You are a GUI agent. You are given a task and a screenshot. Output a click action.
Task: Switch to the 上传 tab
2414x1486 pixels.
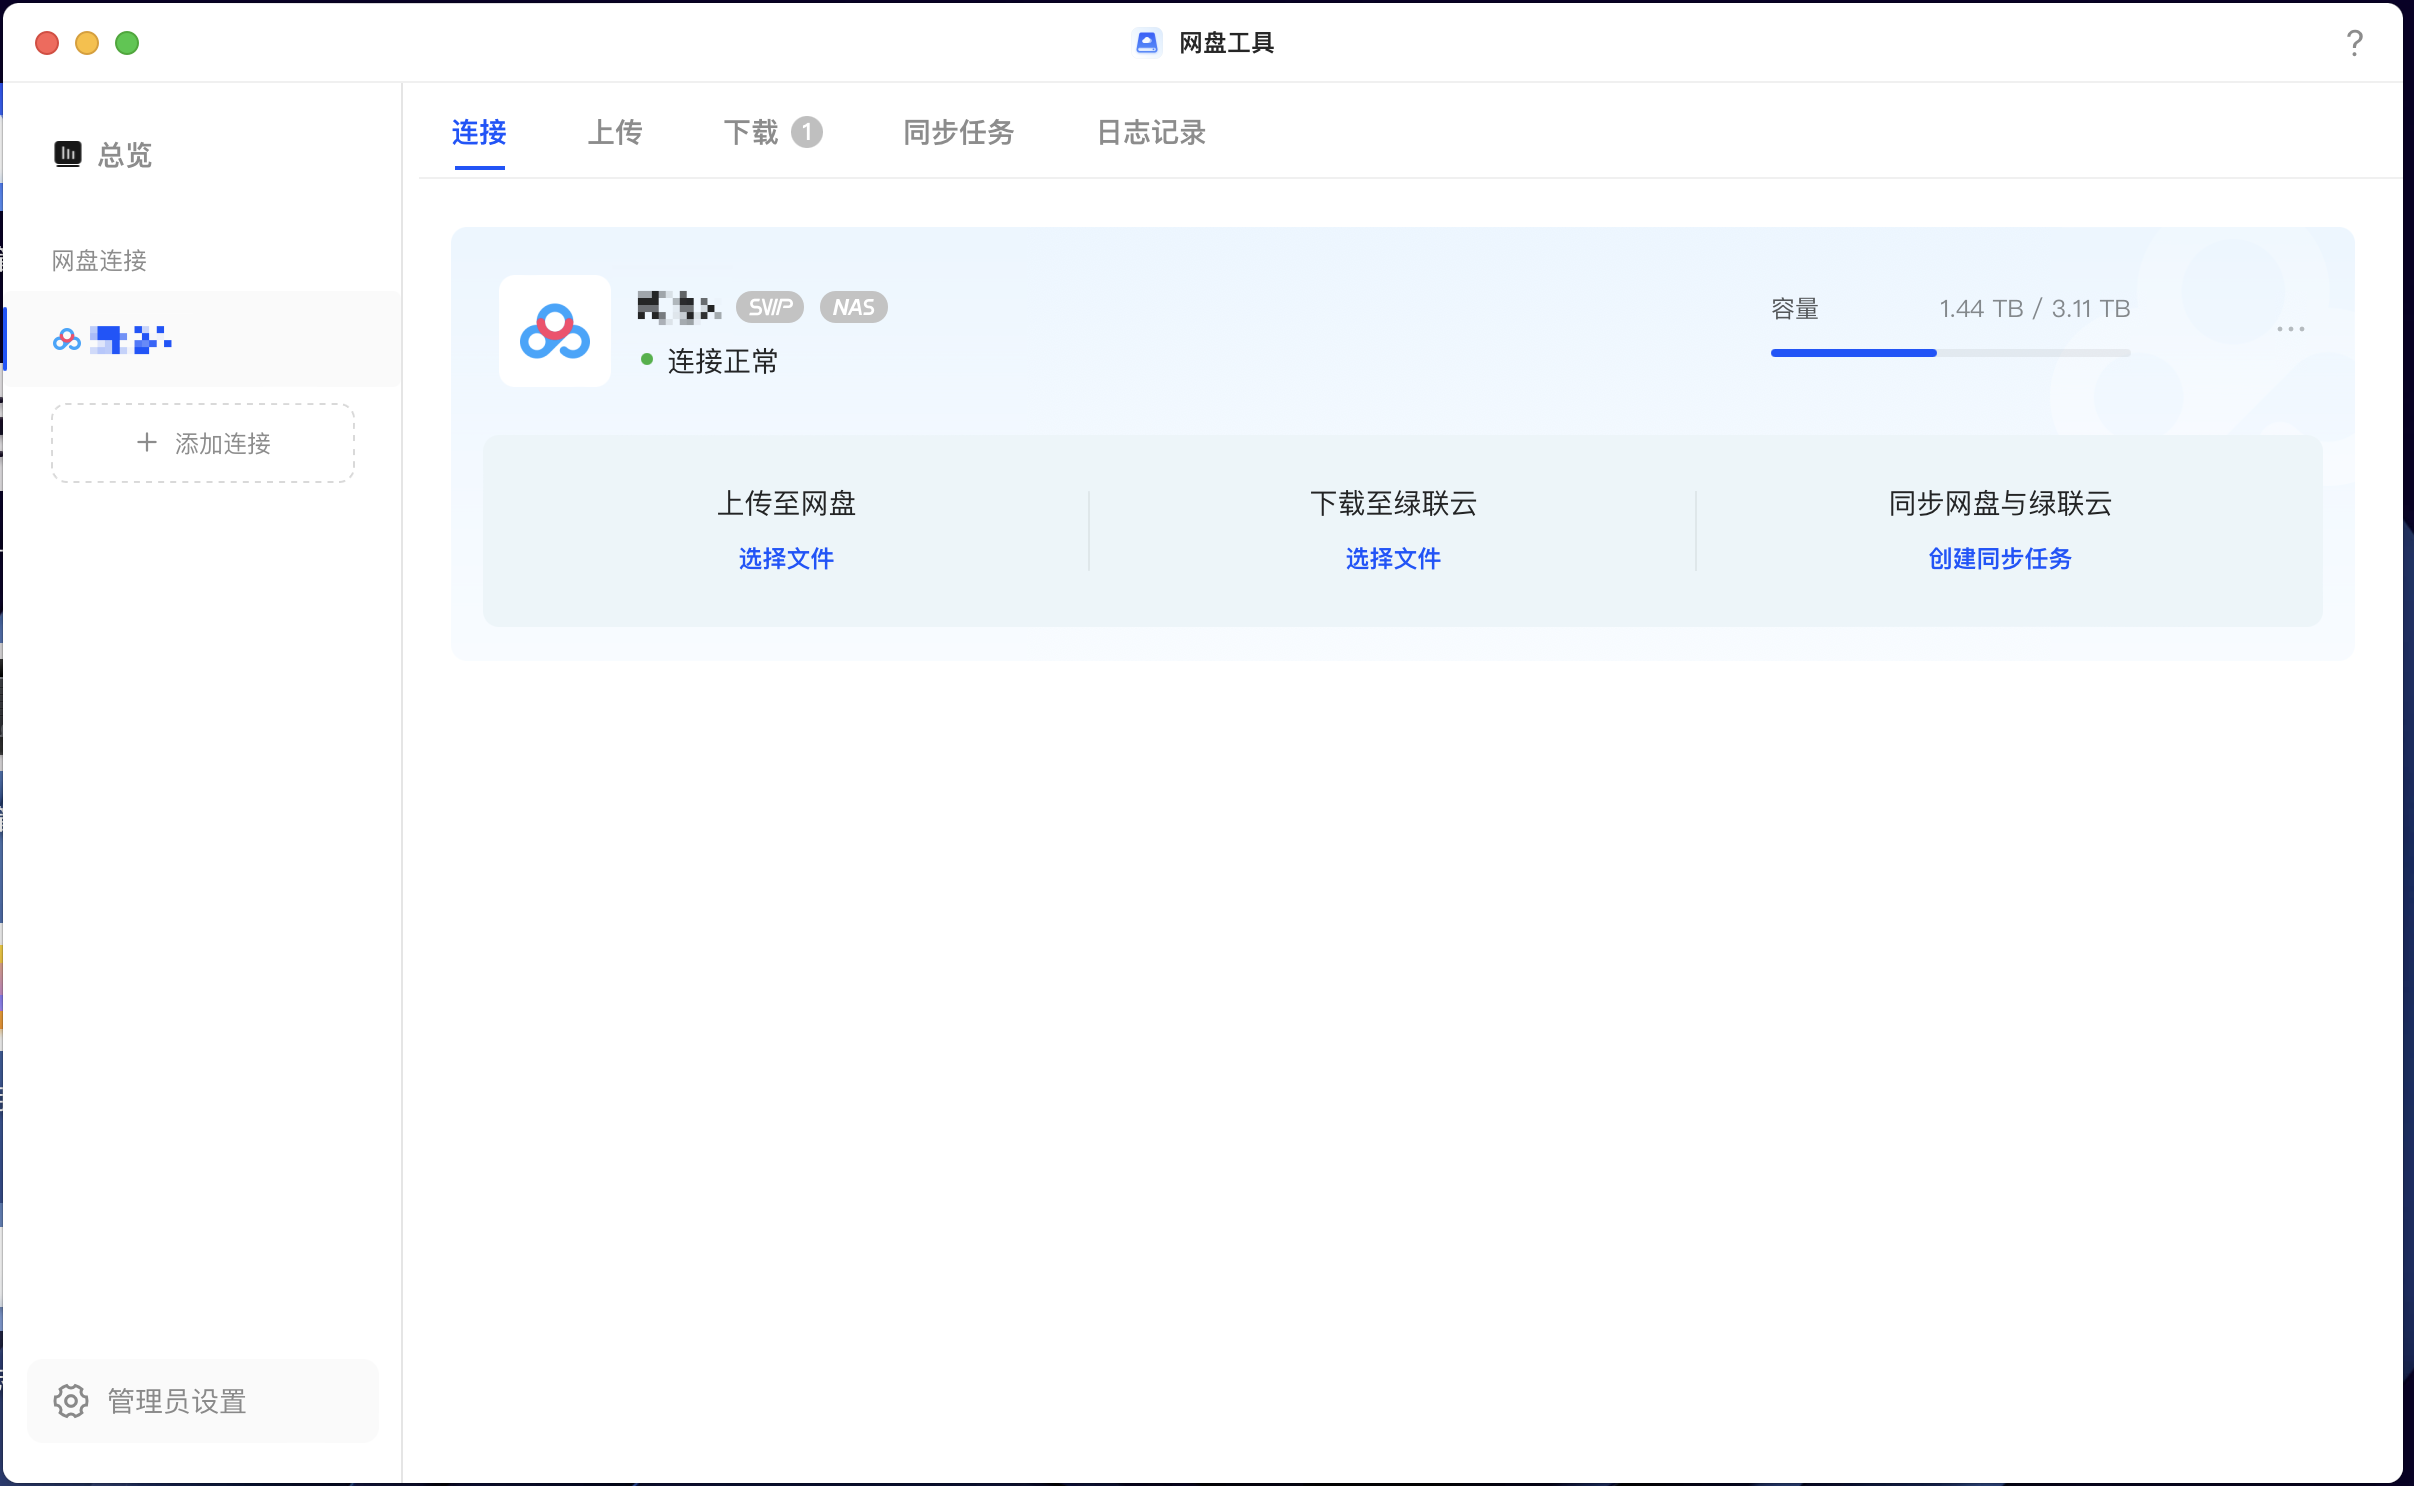614,132
